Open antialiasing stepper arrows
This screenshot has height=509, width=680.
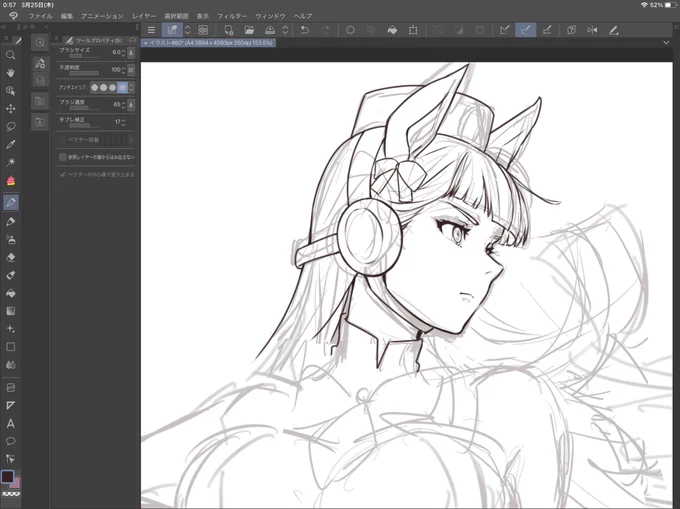pyautogui.click(x=131, y=88)
